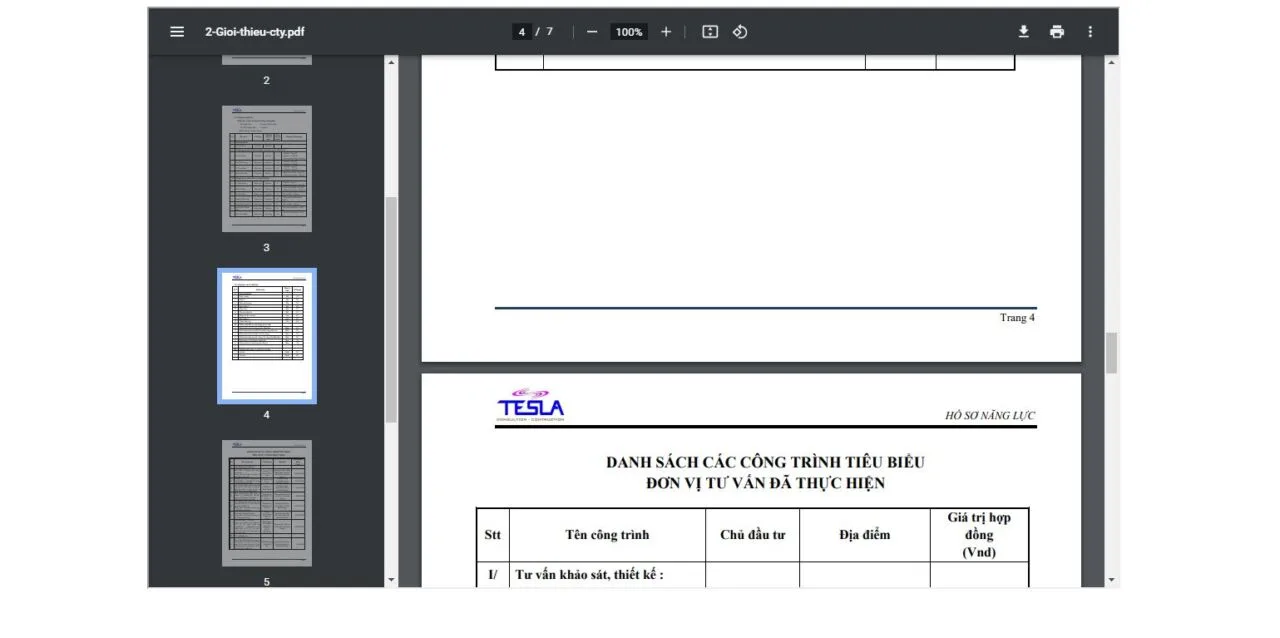
Task: Click 'Giá trị hợp đồng (Vnd)' column header
Action: point(979,535)
